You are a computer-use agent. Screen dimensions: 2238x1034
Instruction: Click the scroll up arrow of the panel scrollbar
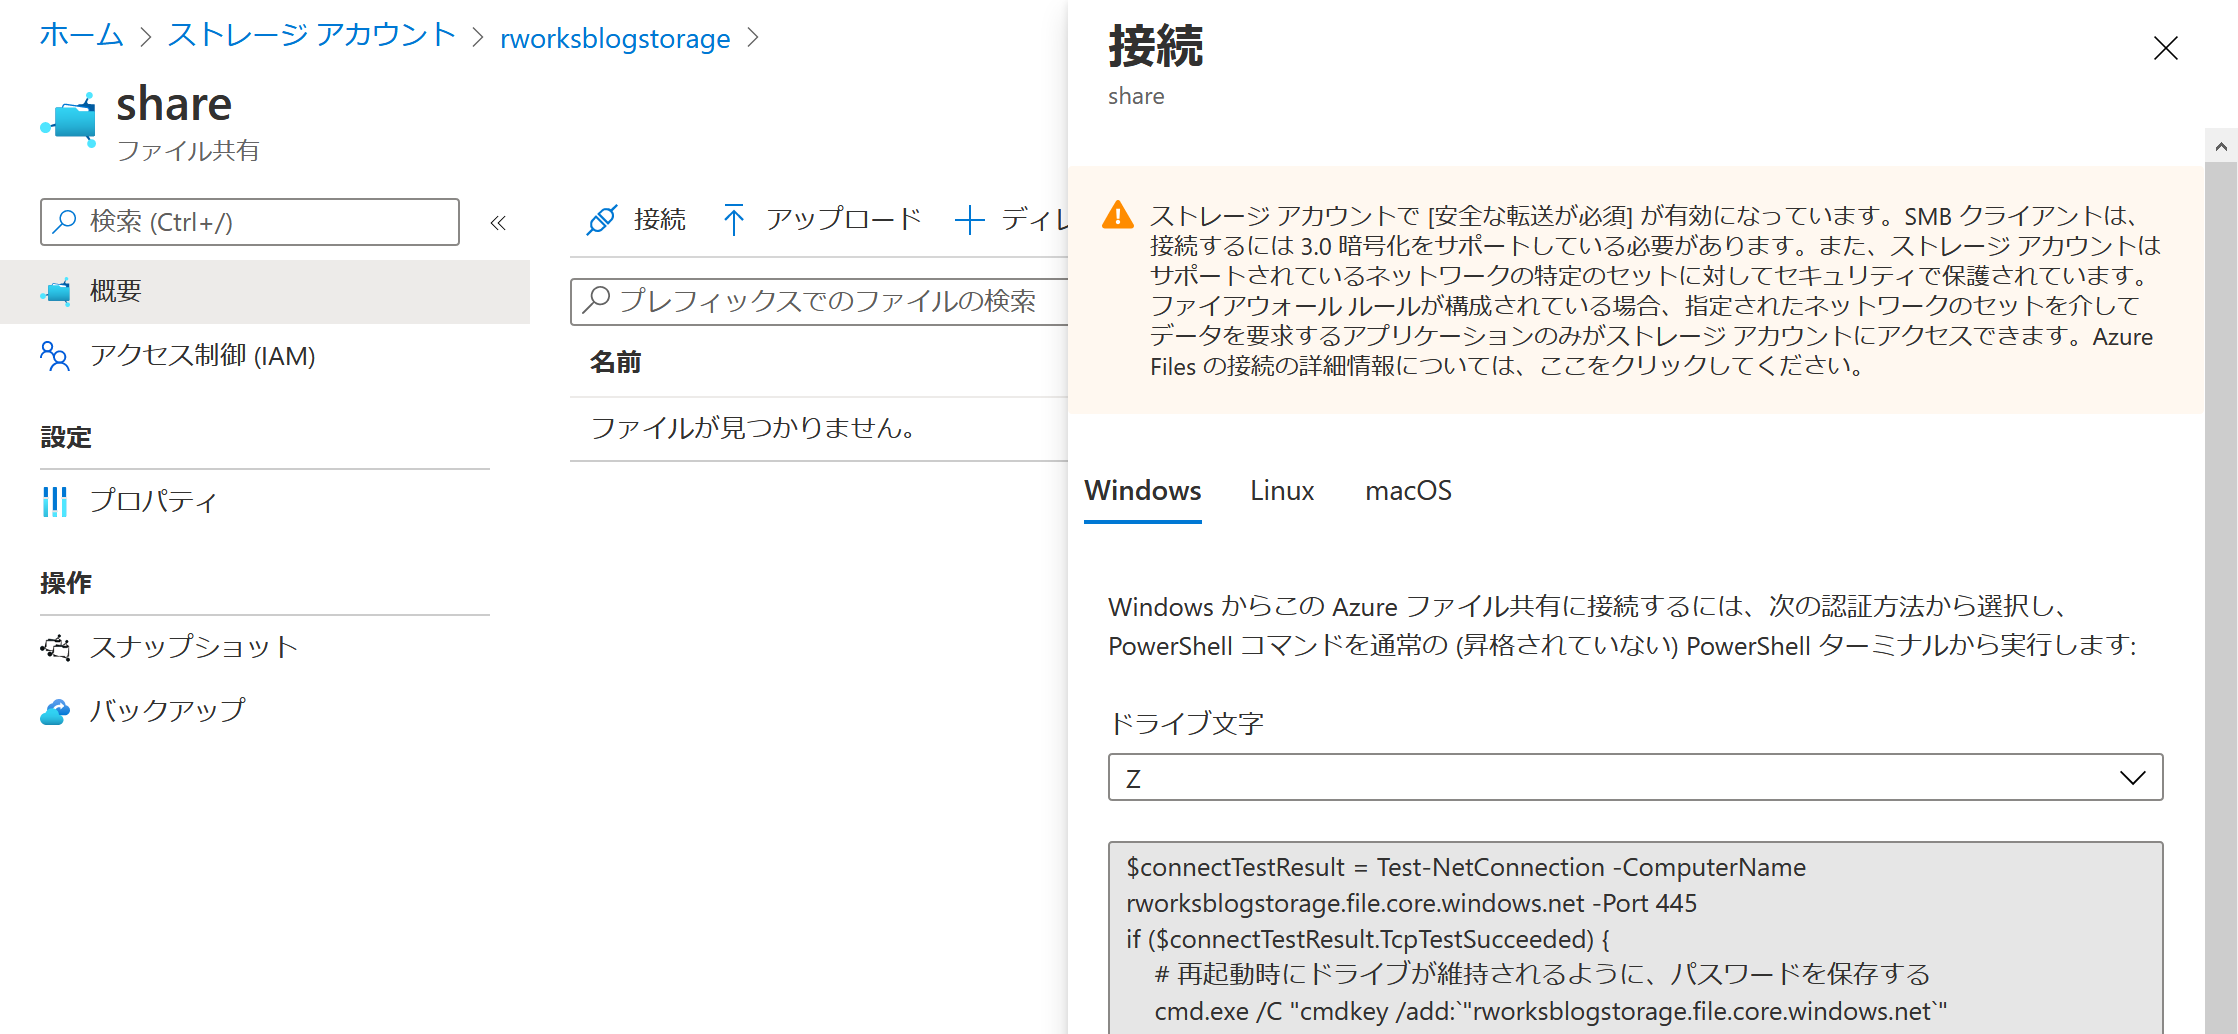point(2221,146)
